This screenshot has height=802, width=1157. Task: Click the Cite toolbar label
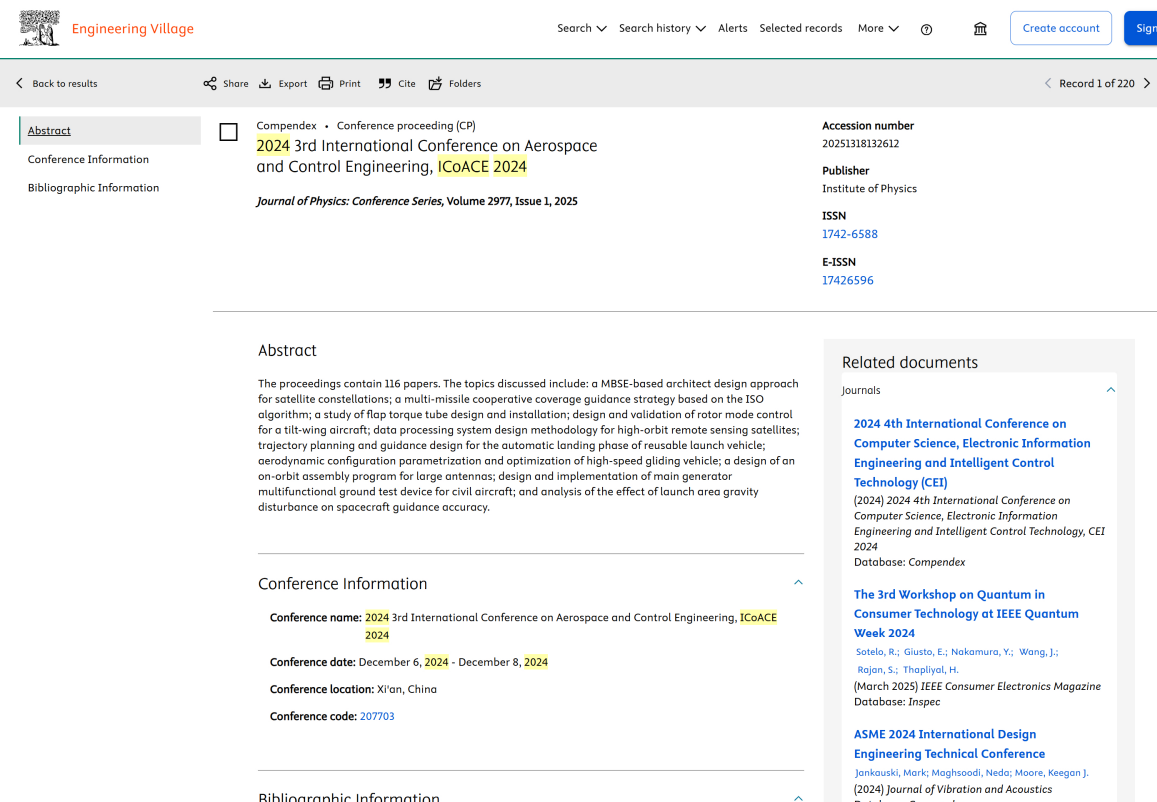click(407, 83)
